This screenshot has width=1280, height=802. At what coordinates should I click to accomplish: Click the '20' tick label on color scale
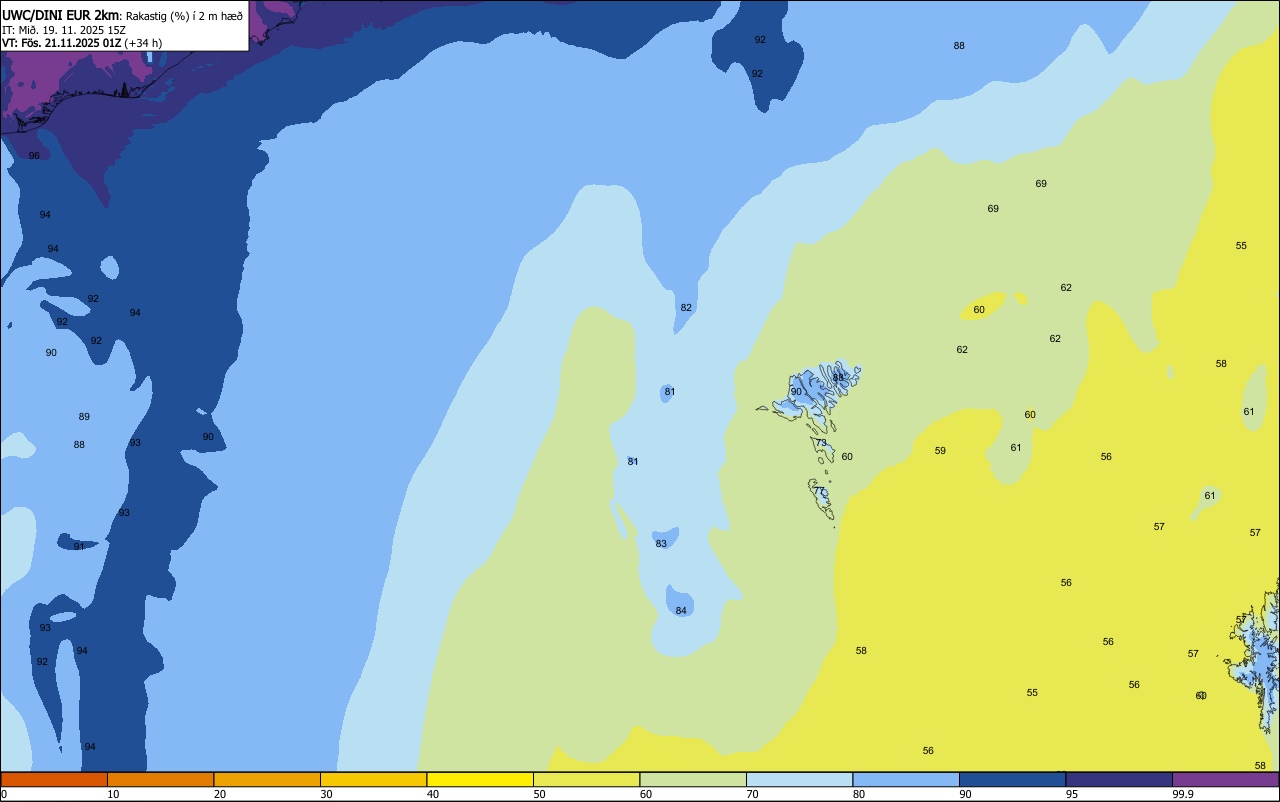coord(220,794)
